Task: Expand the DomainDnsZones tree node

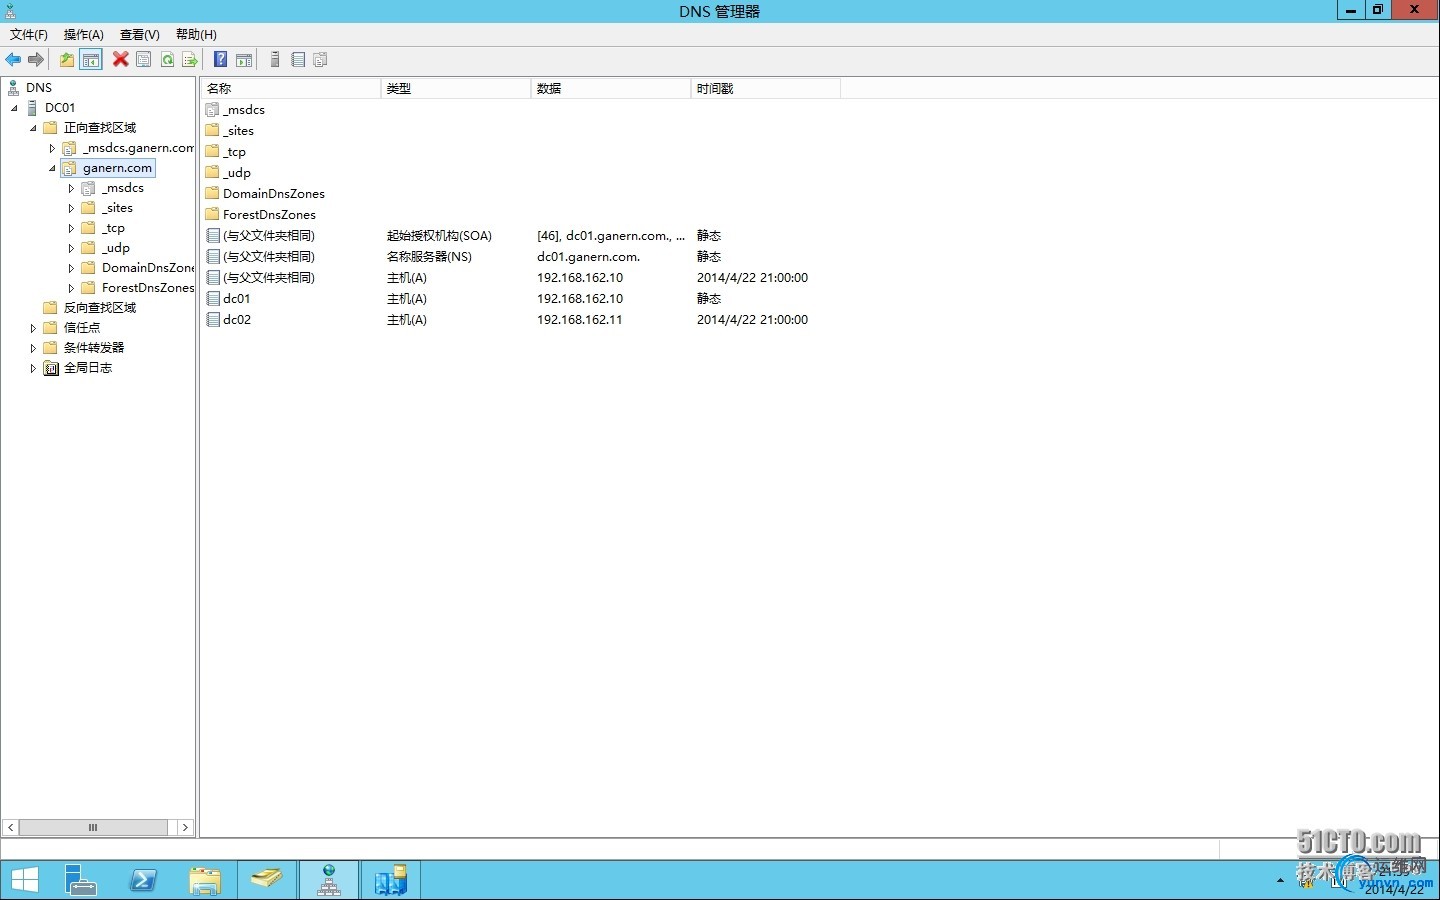Action: (x=71, y=268)
